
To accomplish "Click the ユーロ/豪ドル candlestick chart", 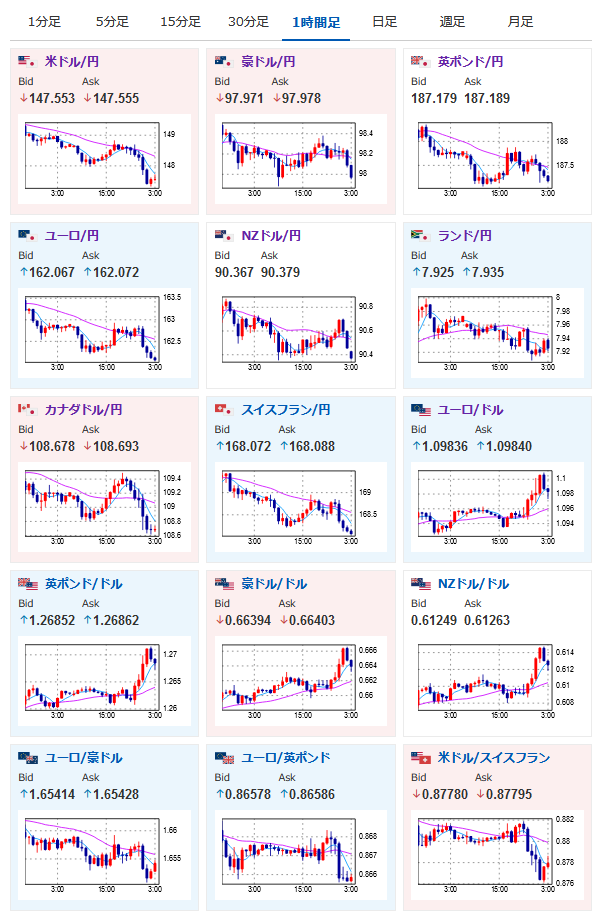I will pos(104,855).
